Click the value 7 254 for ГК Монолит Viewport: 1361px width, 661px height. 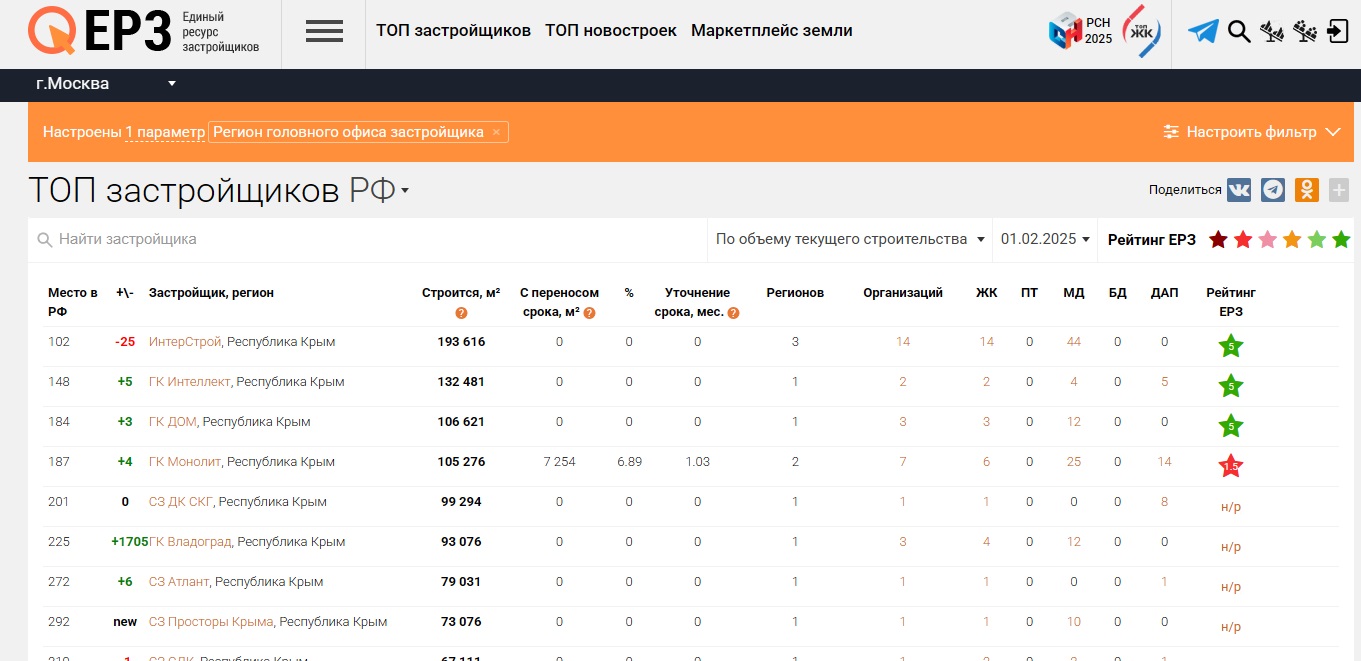[559, 462]
